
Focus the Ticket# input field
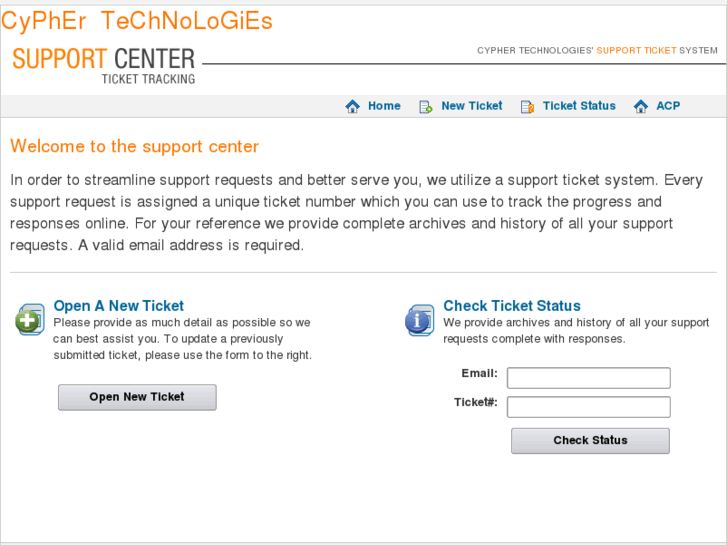pyautogui.click(x=588, y=407)
